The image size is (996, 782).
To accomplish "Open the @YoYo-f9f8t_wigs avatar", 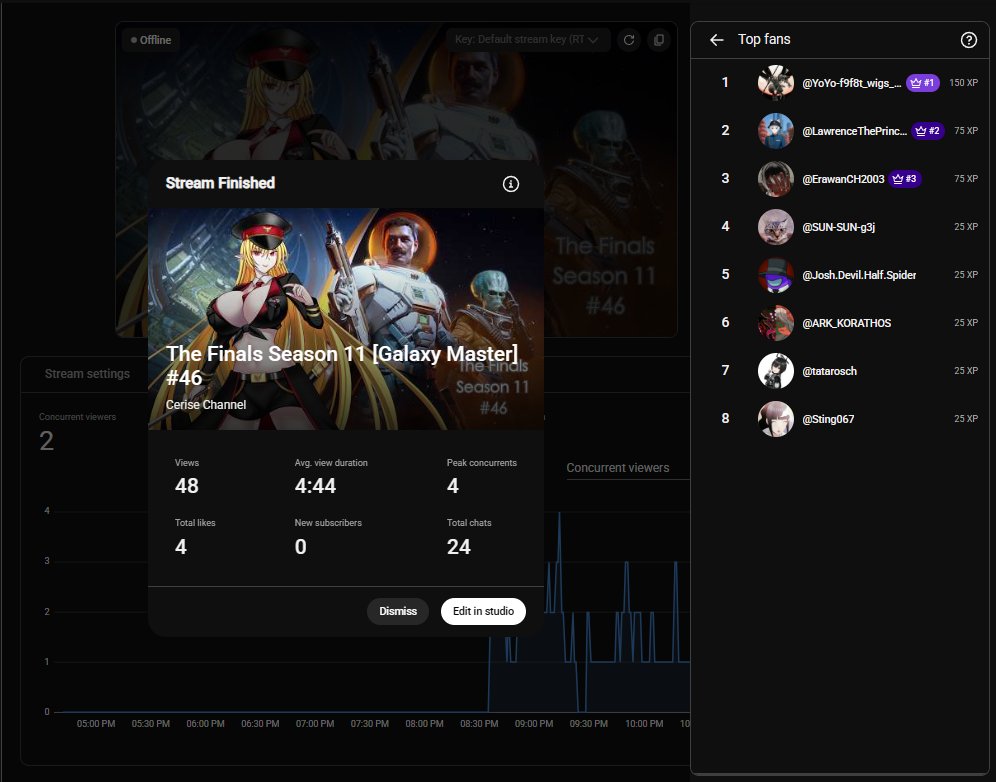I will pyautogui.click(x=776, y=83).
